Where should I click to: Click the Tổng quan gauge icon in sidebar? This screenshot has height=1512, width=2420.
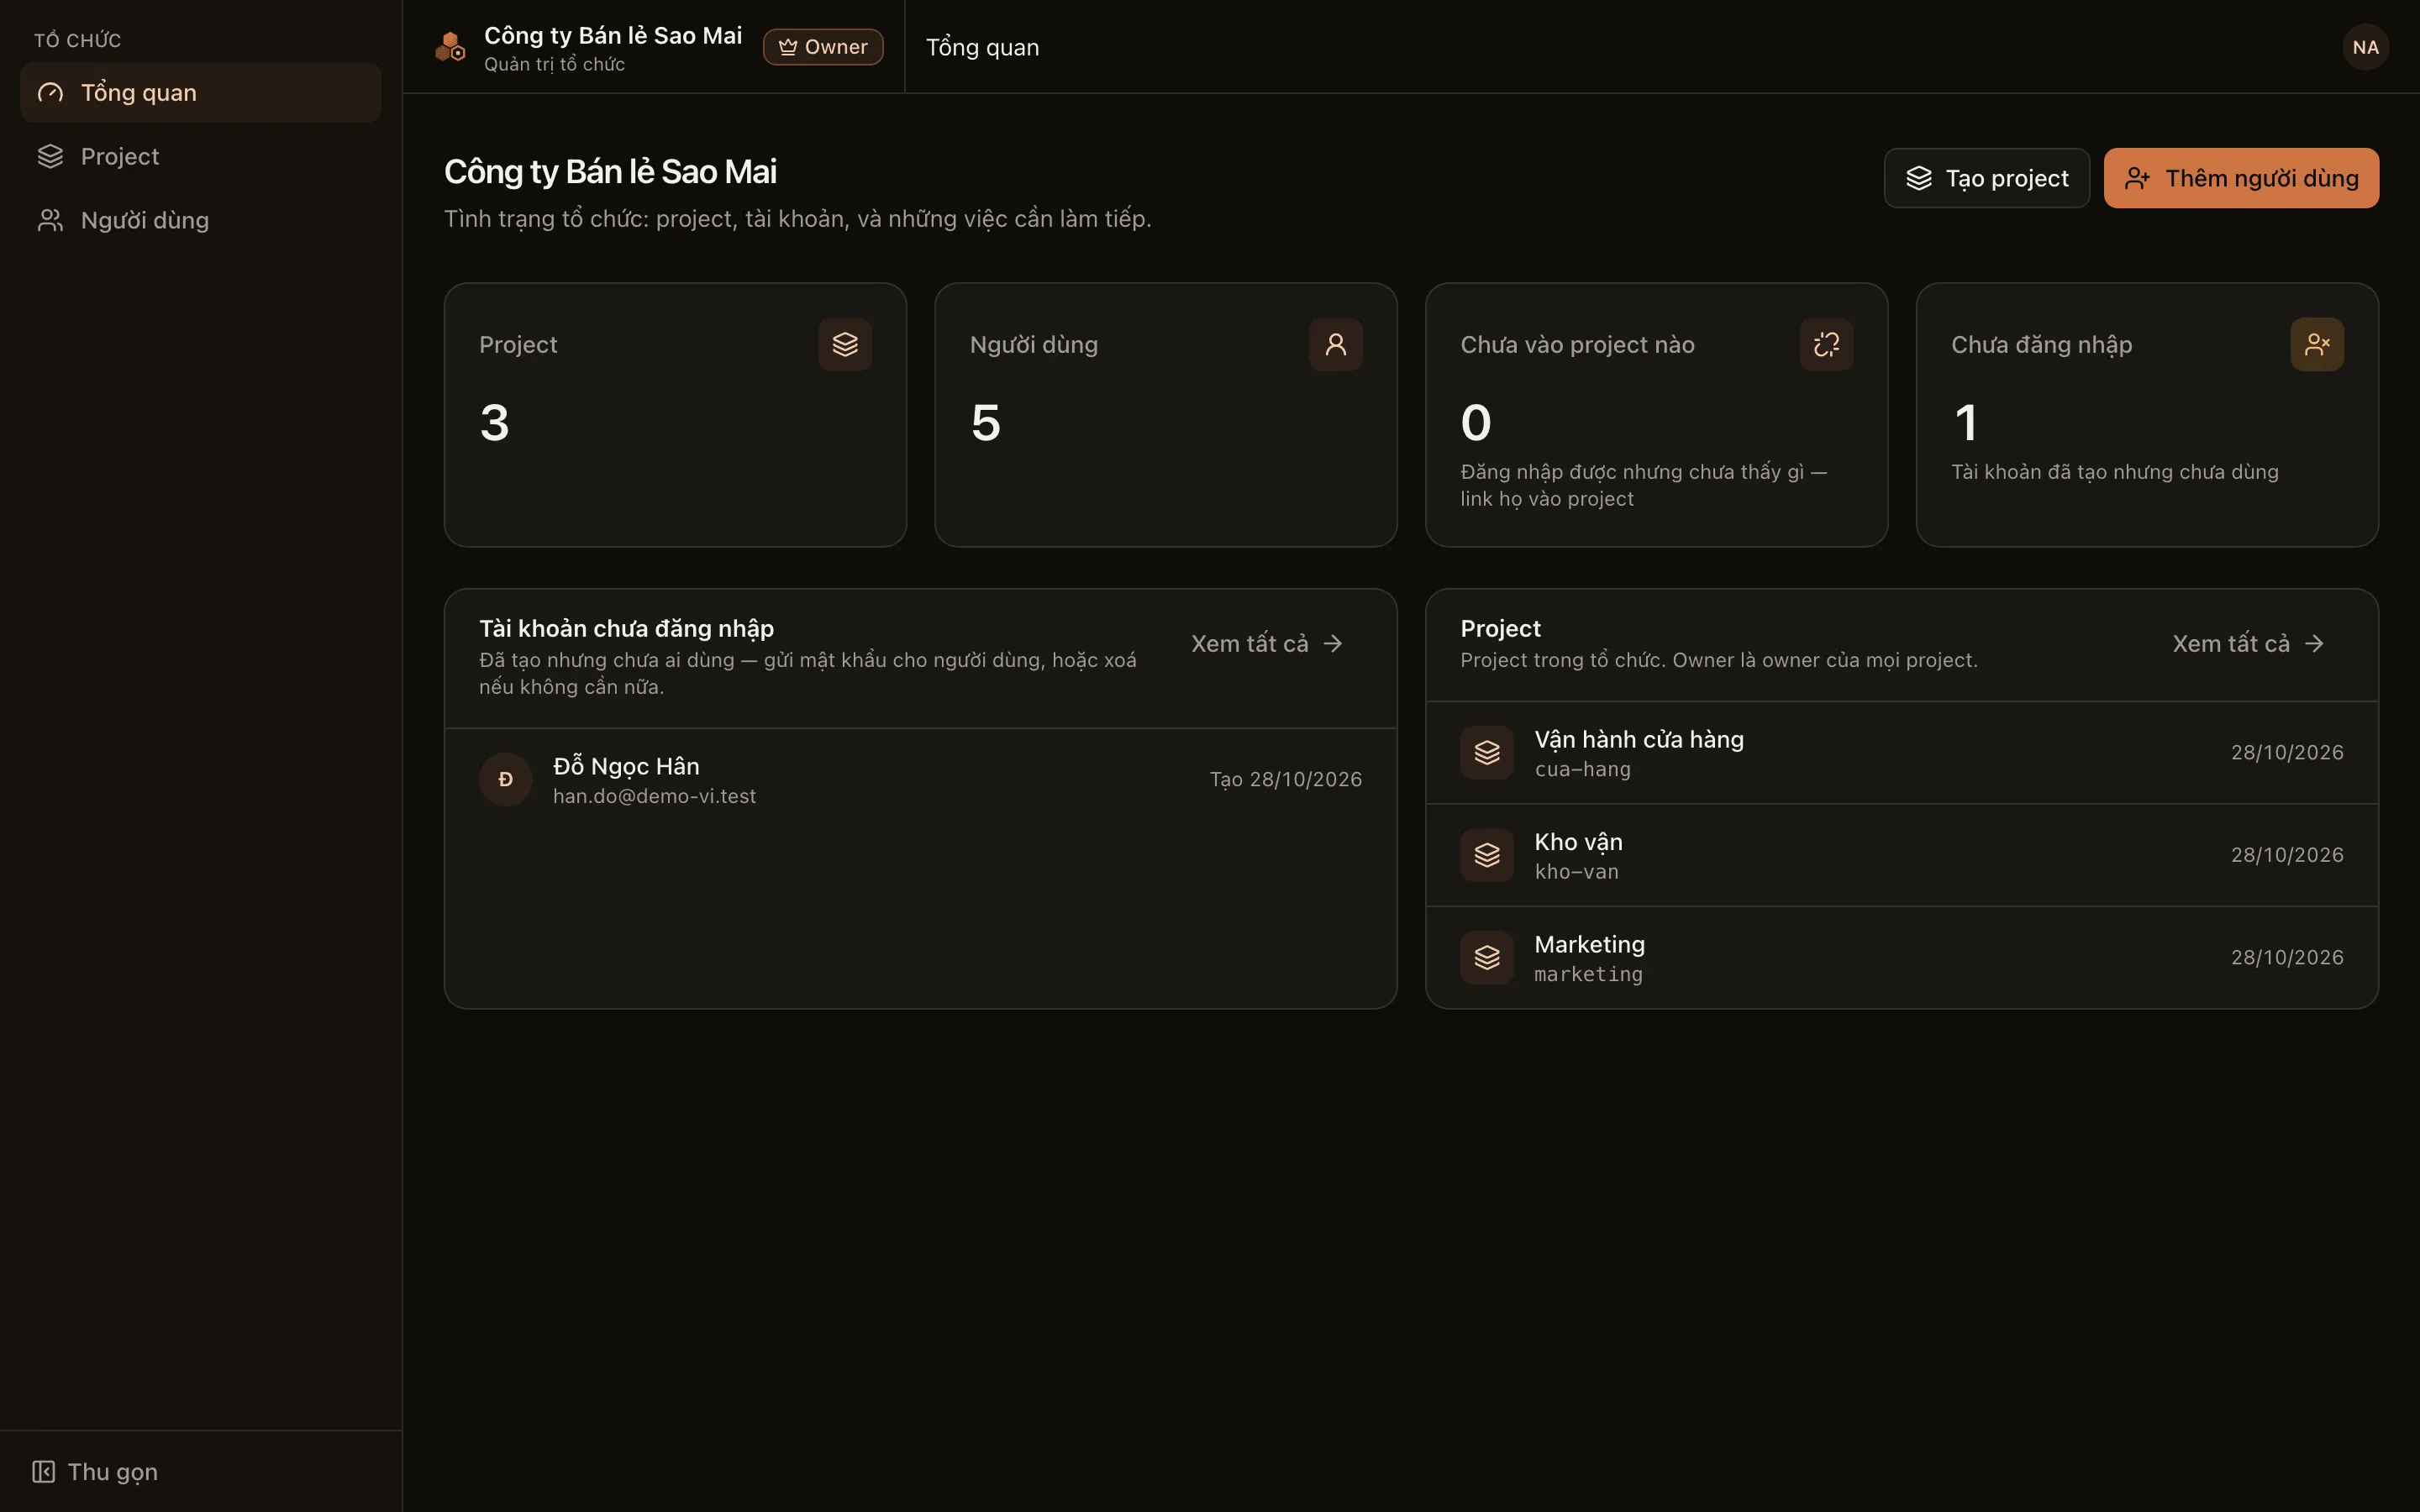[50, 93]
